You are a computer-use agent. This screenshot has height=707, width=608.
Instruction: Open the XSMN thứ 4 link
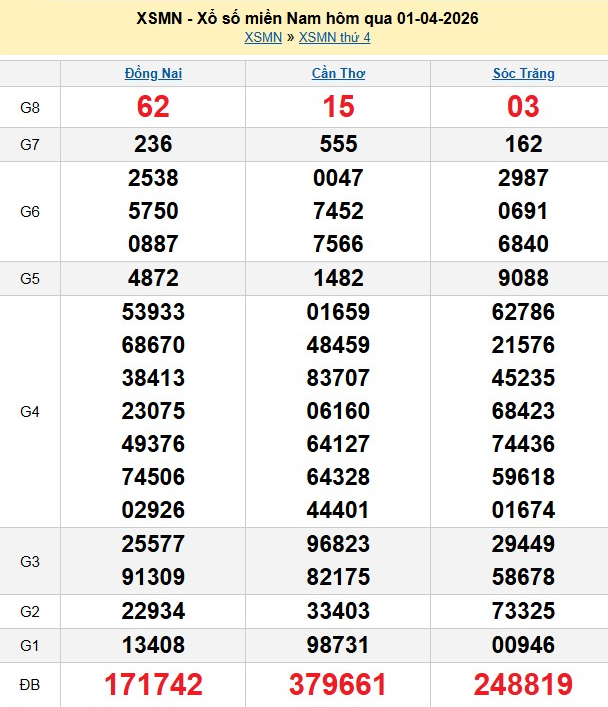[334, 37]
